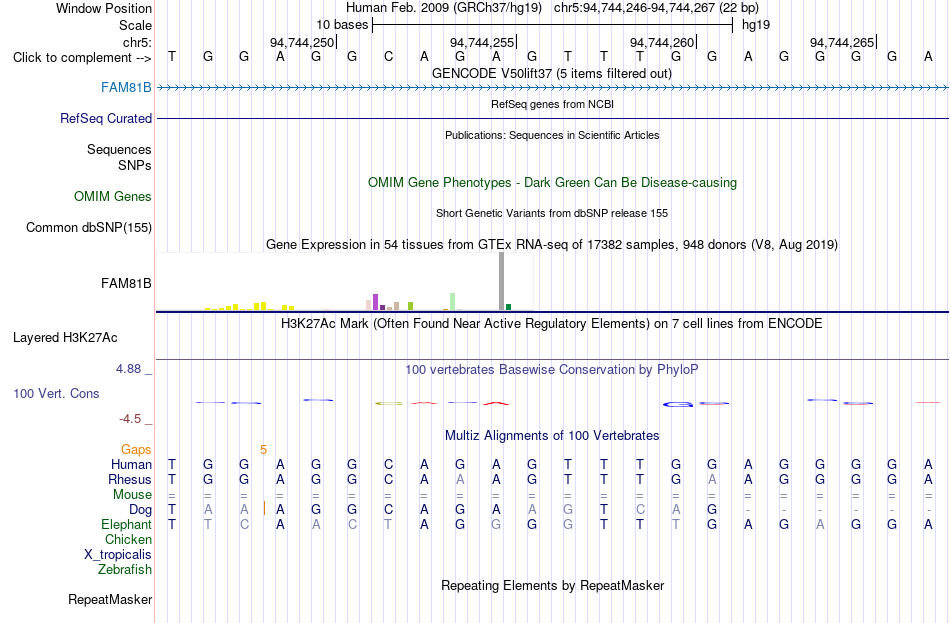Click the tall gray bar in the GTEx chart
The width and height of the screenshot is (950, 623).
[x=502, y=281]
